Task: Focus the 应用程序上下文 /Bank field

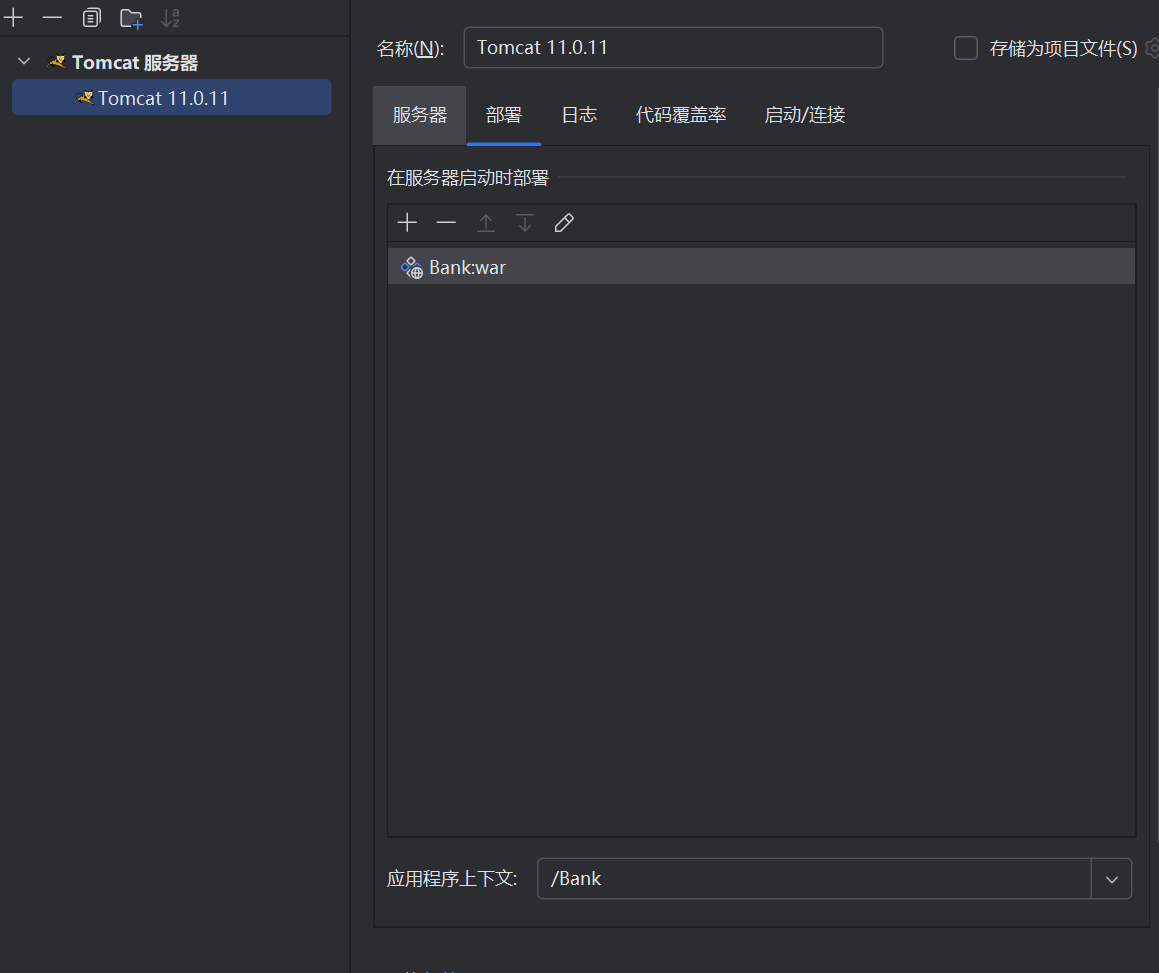Action: click(814, 878)
